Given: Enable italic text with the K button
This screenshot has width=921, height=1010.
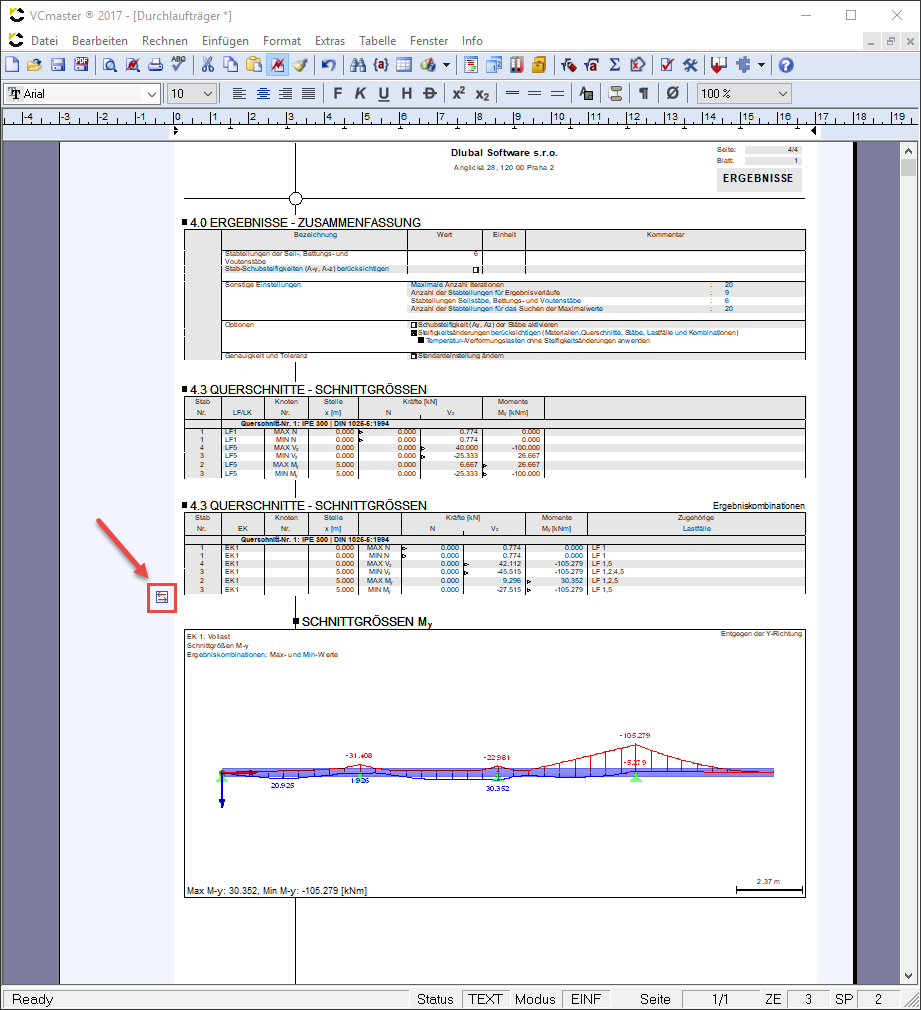Looking at the screenshot, I should tap(360, 93).
